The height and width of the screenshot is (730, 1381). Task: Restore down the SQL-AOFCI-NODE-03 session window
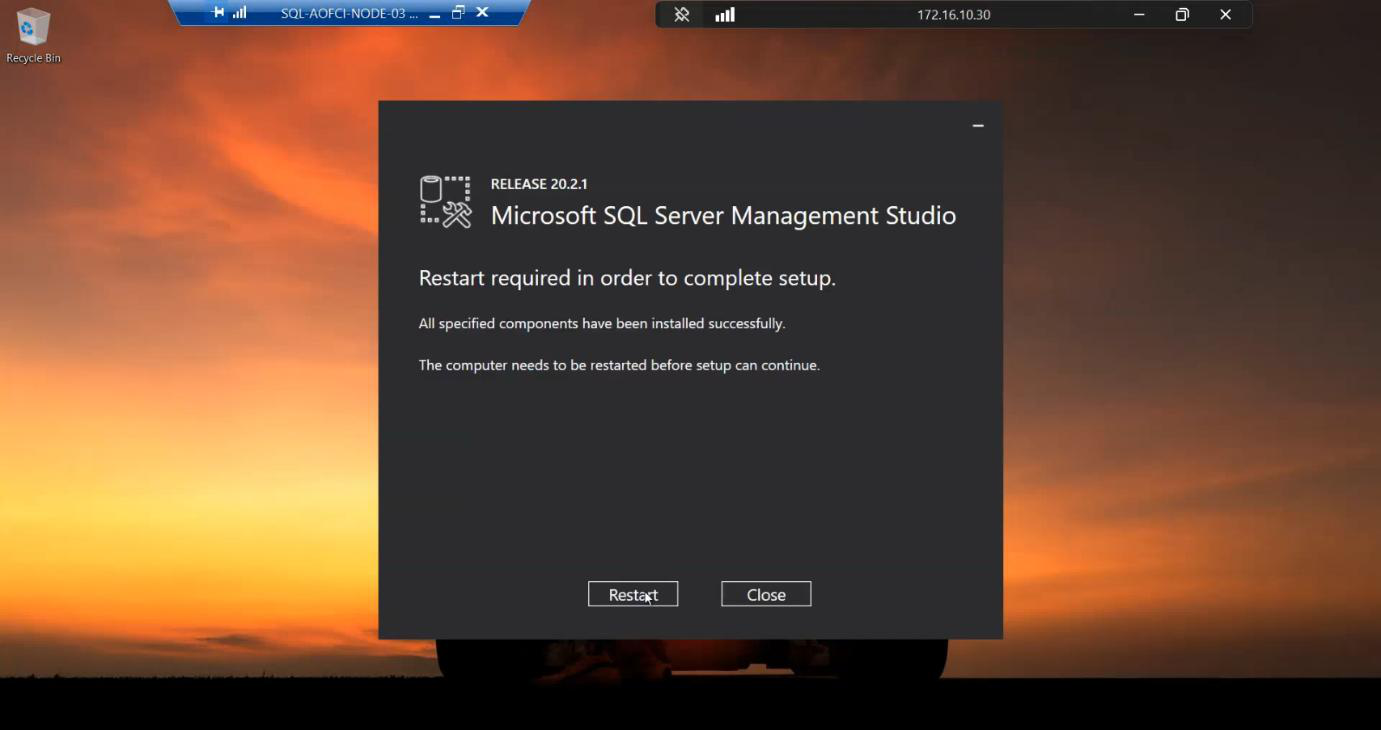pyautogui.click(x=458, y=13)
